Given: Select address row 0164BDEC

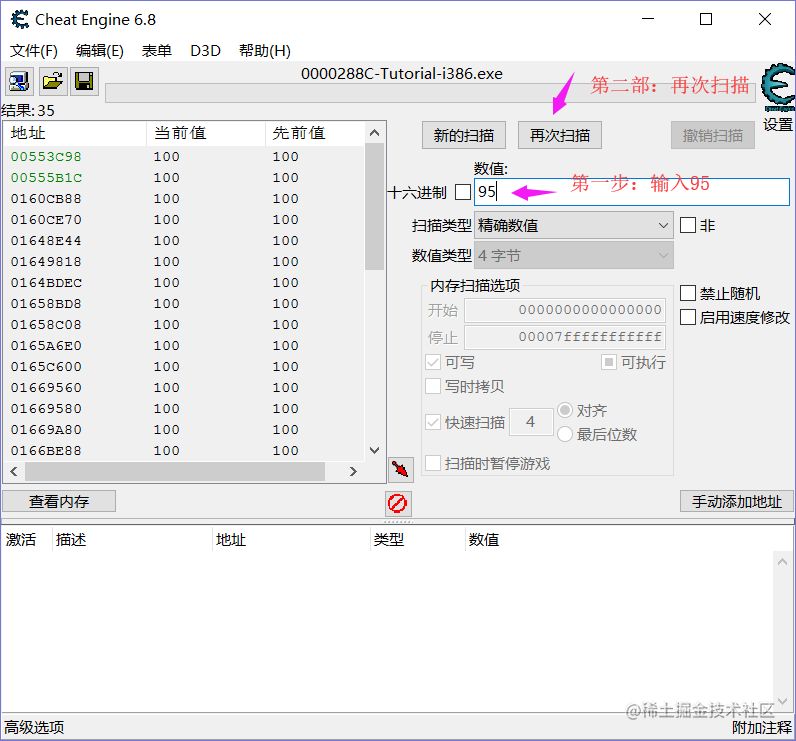Looking at the screenshot, I should click(x=184, y=283).
